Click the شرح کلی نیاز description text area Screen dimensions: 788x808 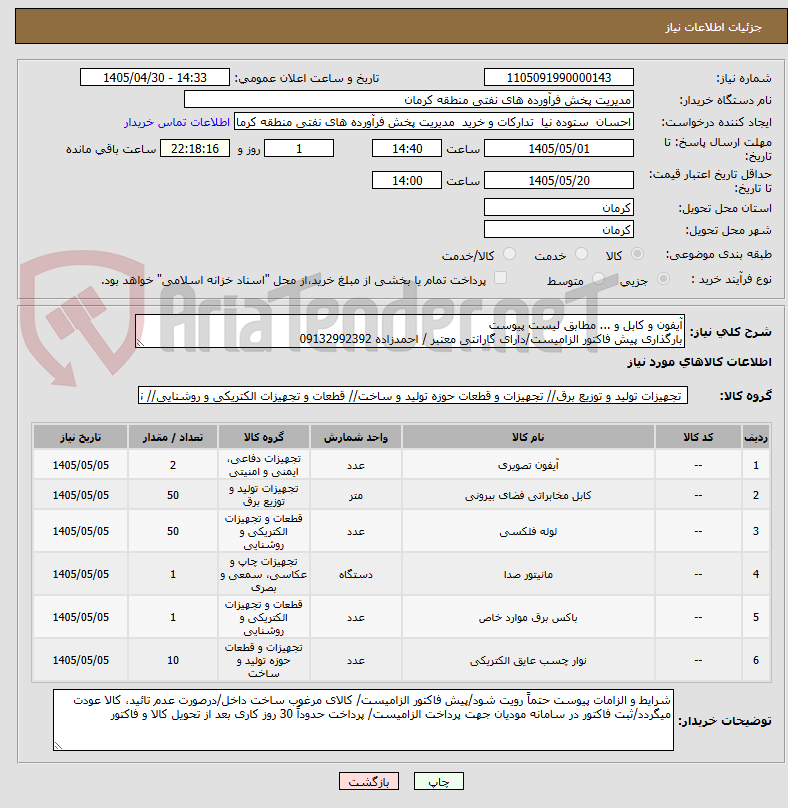(410, 331)
